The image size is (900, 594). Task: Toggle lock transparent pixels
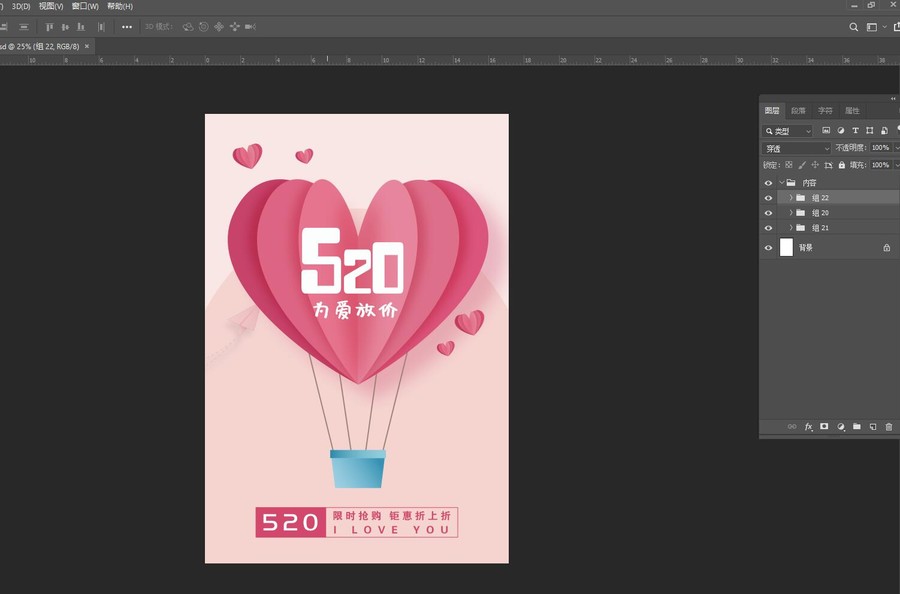pyautogui.click(x=789, y=165)
